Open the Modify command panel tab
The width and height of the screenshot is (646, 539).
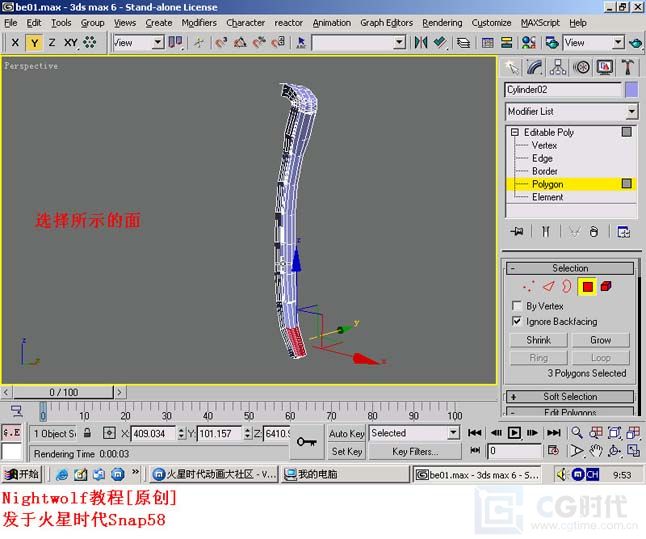point(534,67)
